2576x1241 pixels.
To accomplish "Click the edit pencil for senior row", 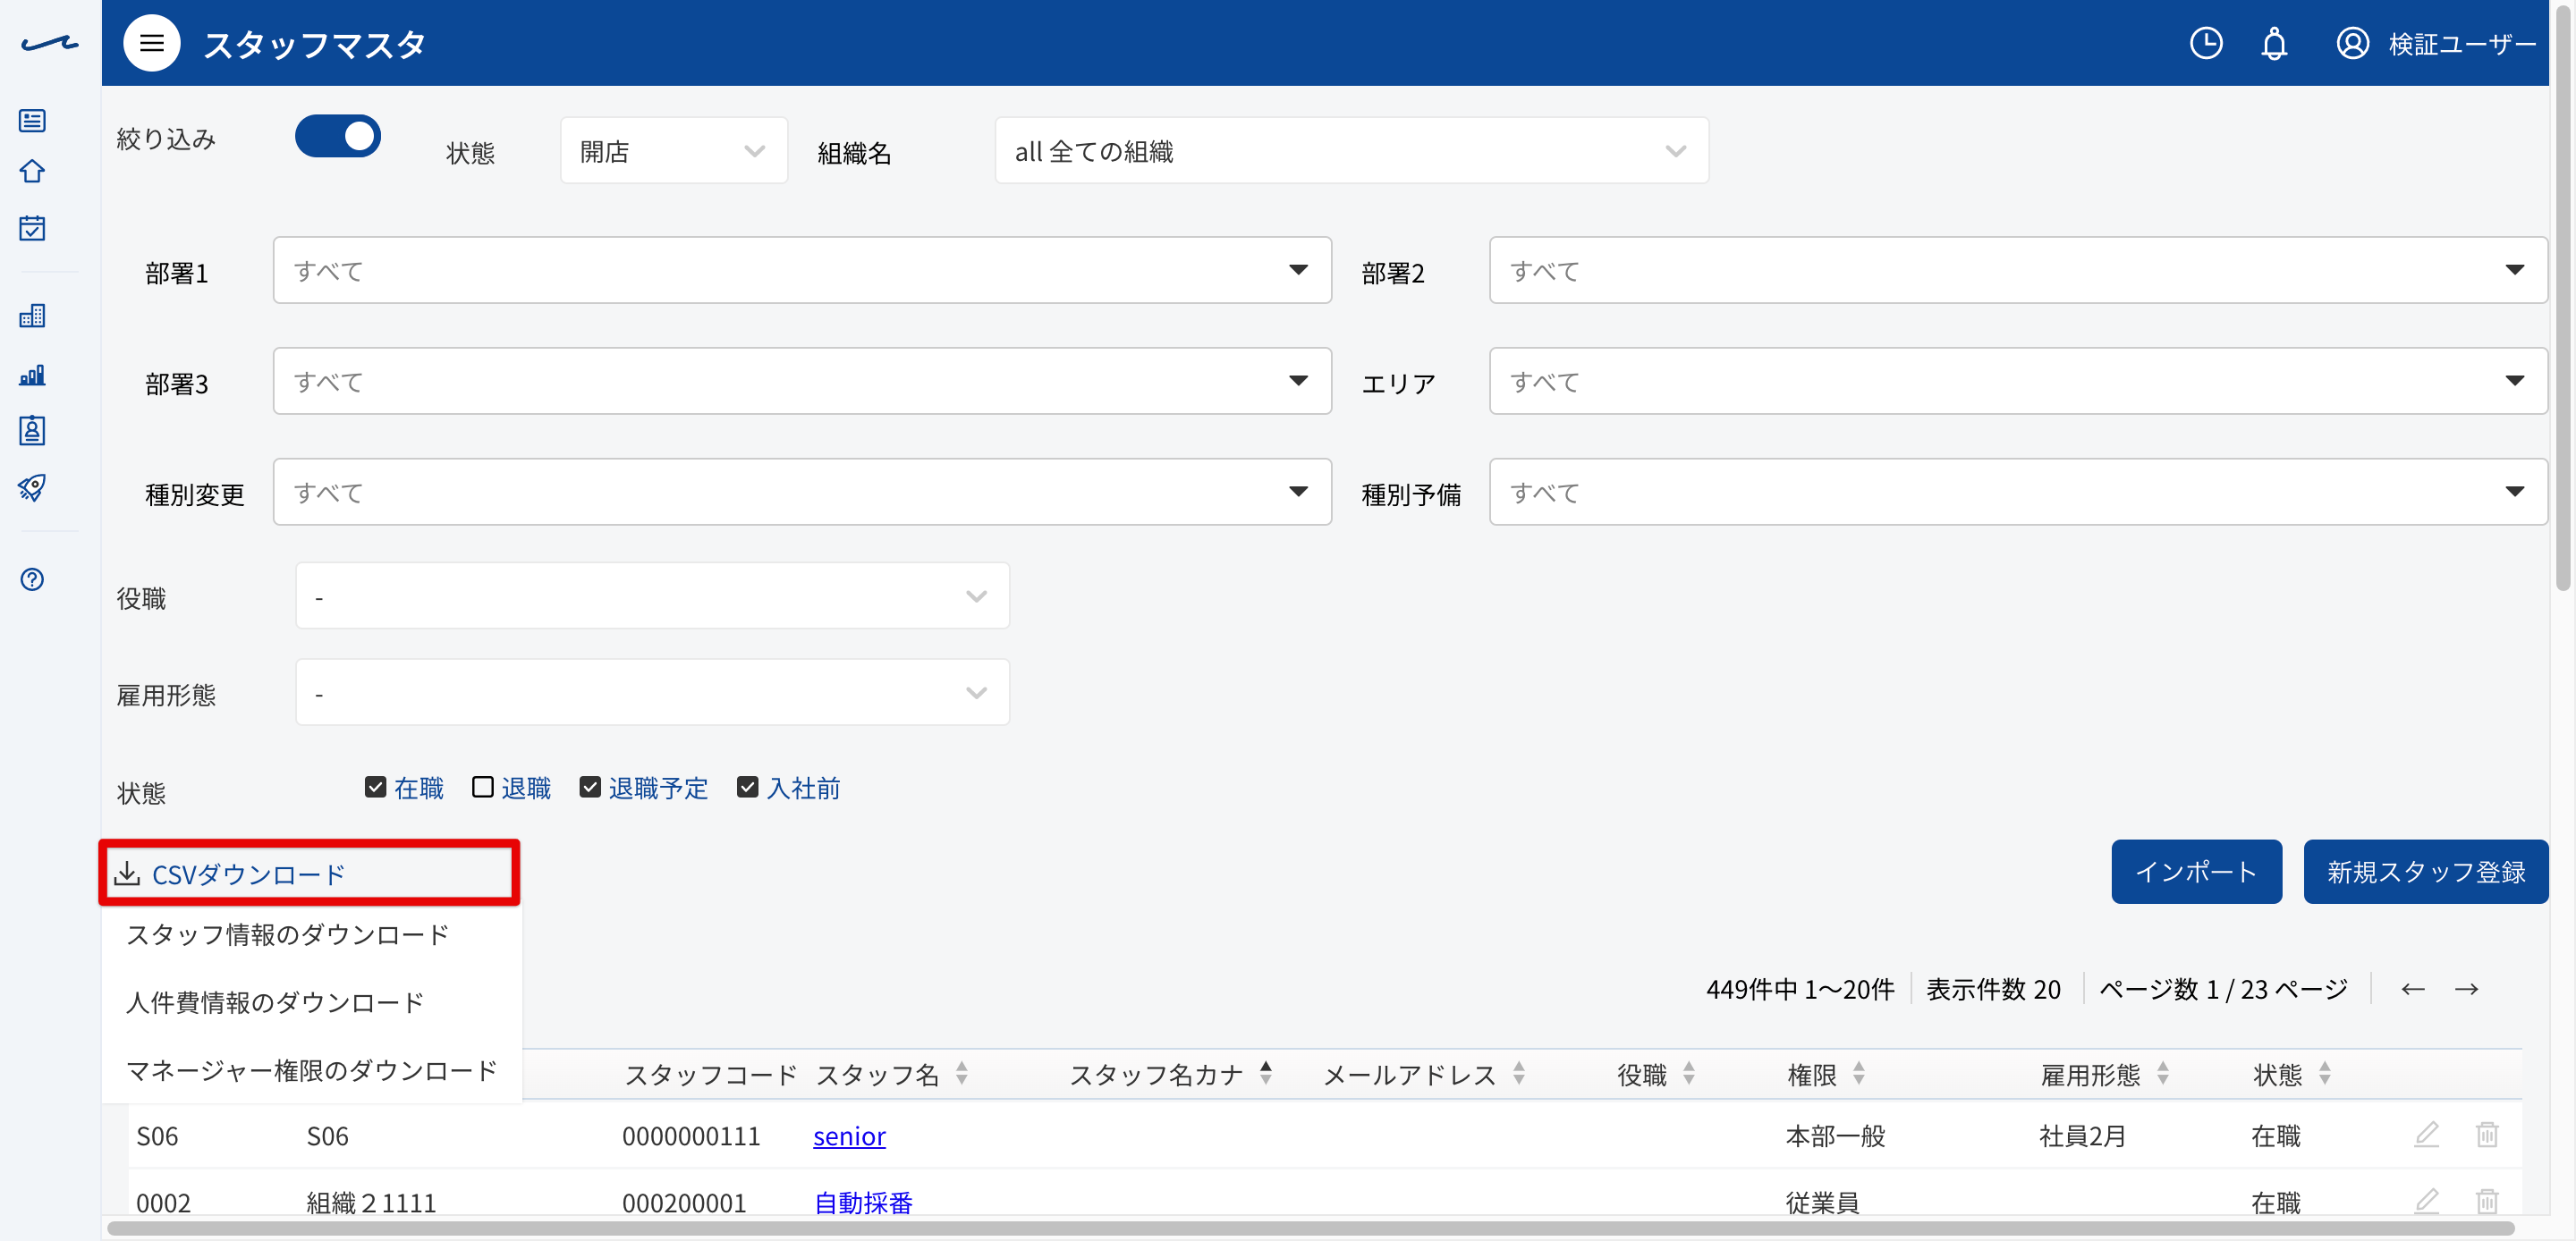I will pyautogui.click(x=2426, y=1134).
